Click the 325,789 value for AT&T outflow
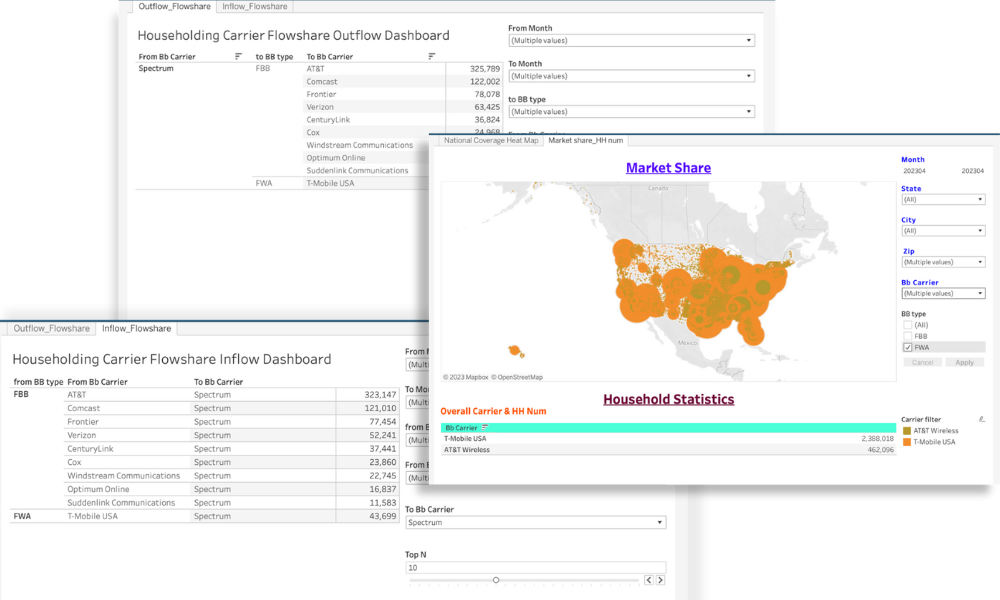The image size is (1000, 600). click(485, 69)
